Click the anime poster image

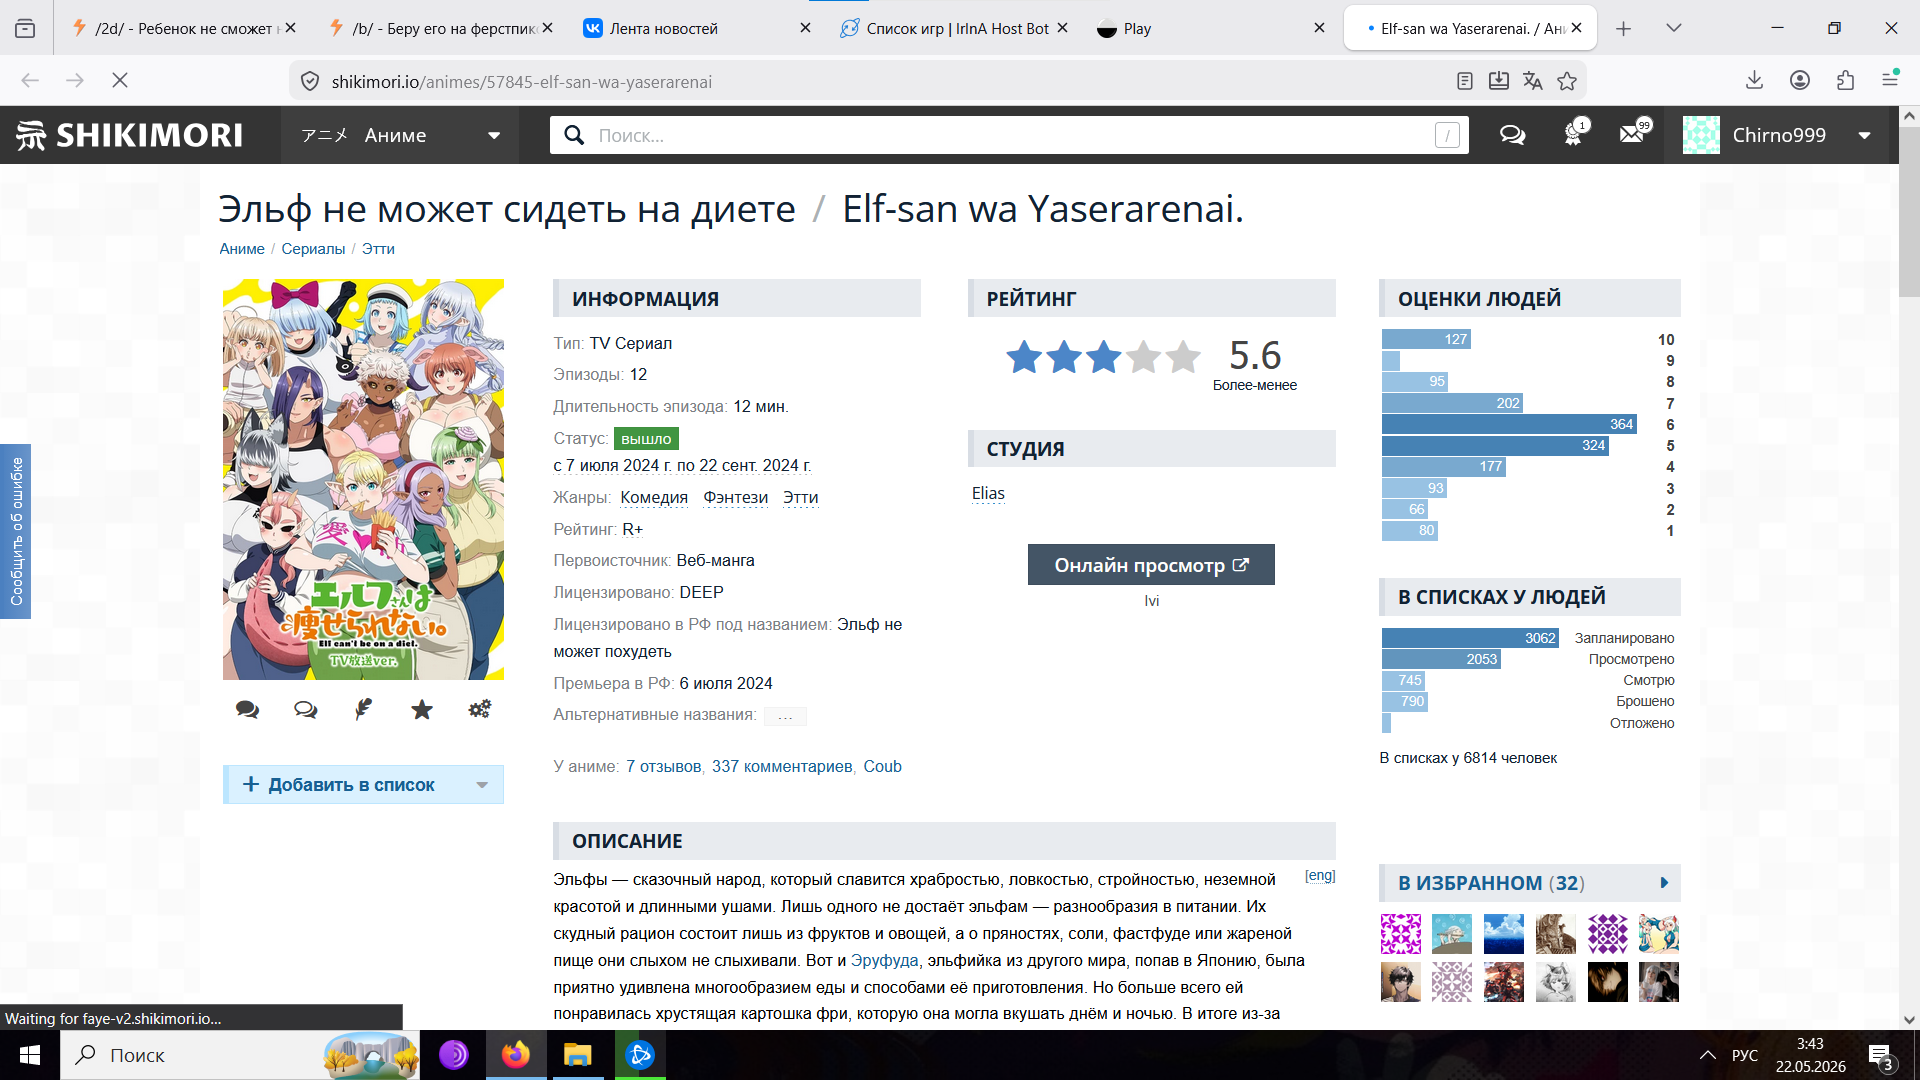(x=363, y=480)
